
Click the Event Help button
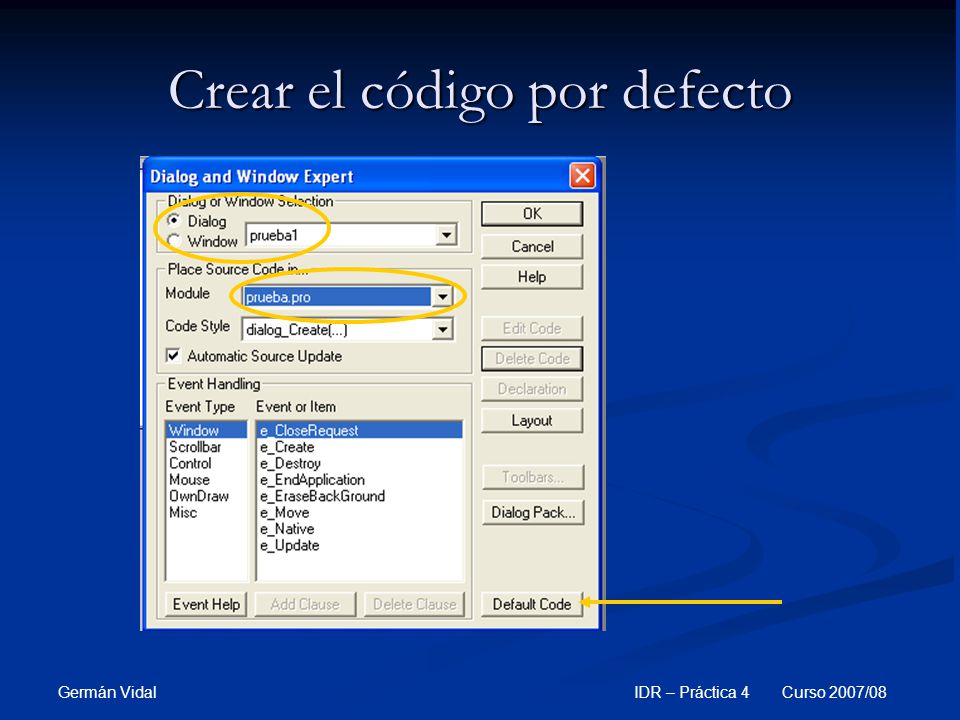click(x=206, y=604)
